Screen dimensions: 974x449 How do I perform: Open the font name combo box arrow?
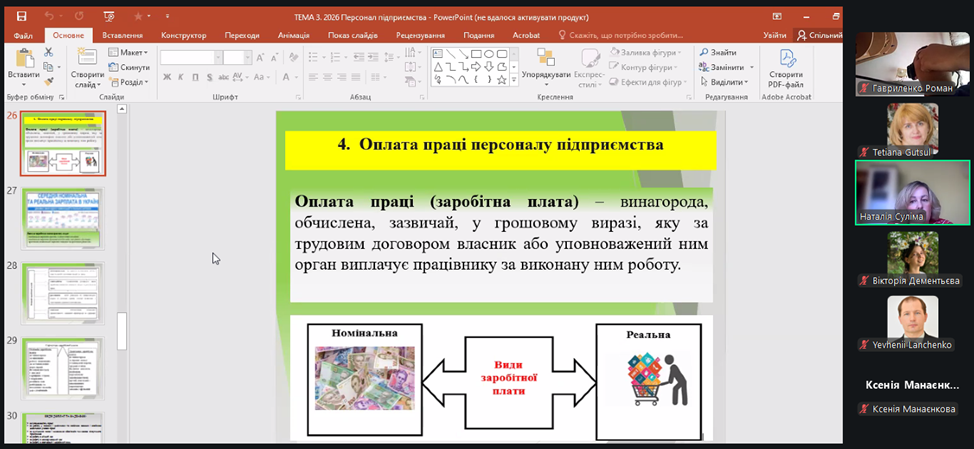coord(218,58)
